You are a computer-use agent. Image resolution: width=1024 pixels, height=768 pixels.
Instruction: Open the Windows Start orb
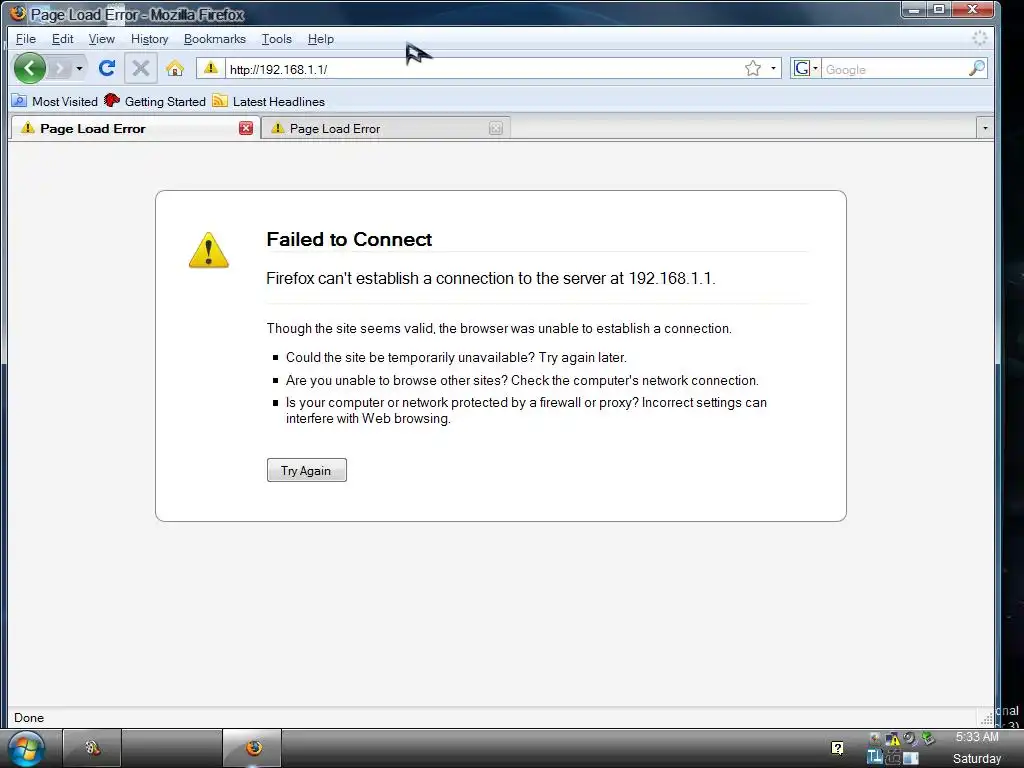[26, 749]
